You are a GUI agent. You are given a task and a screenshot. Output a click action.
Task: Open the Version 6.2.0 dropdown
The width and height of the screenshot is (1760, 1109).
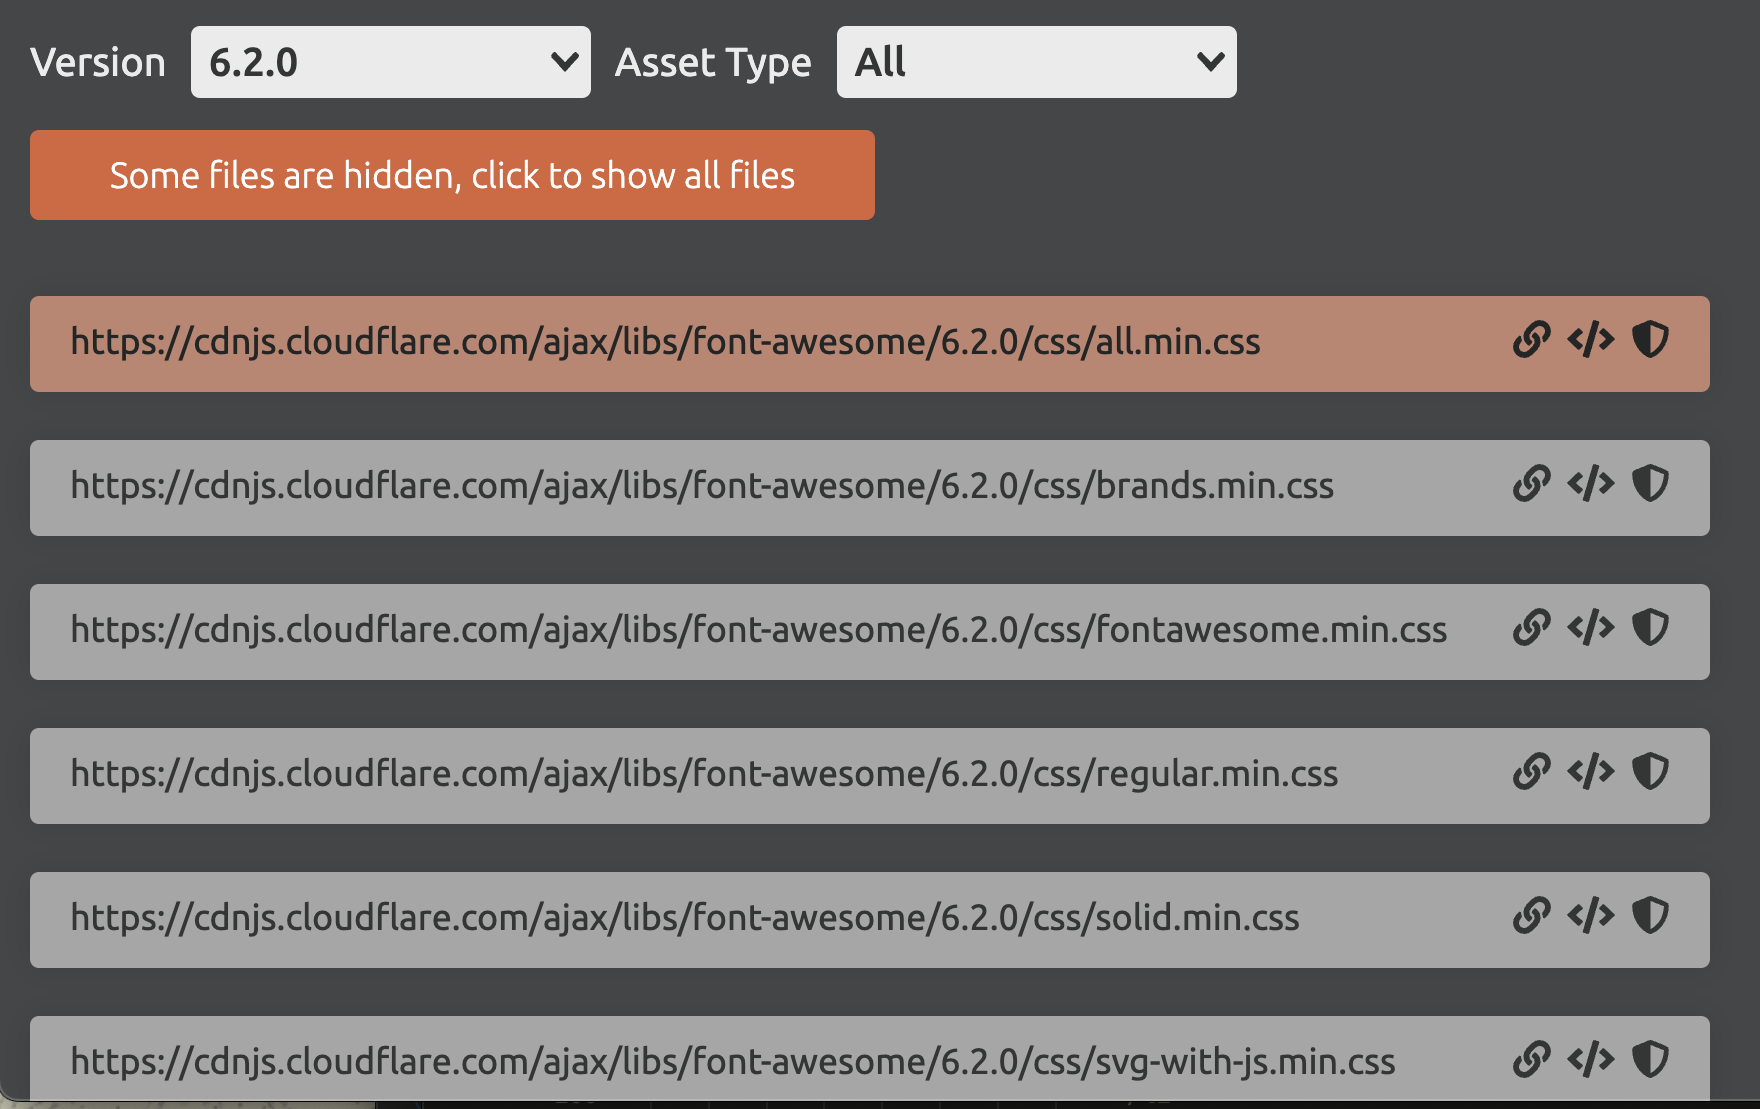(x=390, y=62)
